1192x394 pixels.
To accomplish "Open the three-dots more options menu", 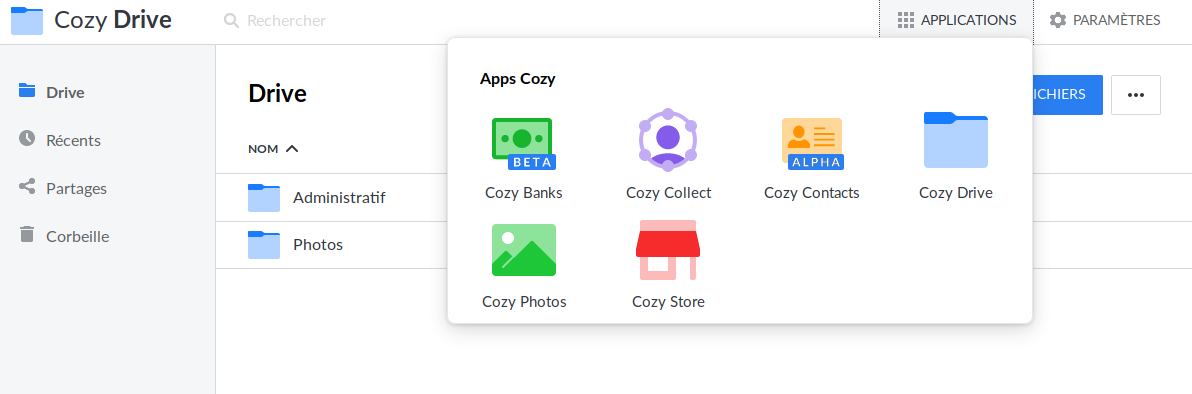I will click(x=1136, y=95).
